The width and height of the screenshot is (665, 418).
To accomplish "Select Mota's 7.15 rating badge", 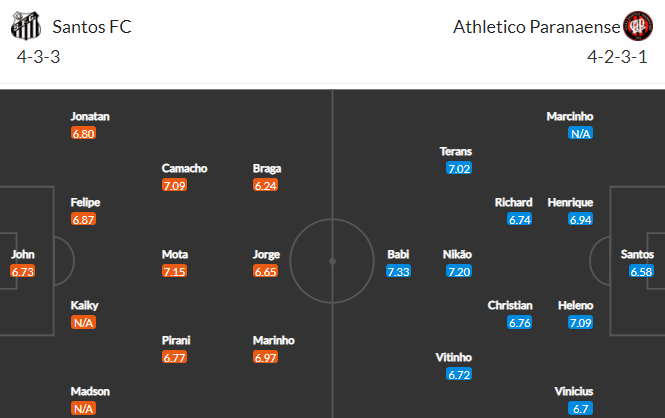I will click(174, 271).
